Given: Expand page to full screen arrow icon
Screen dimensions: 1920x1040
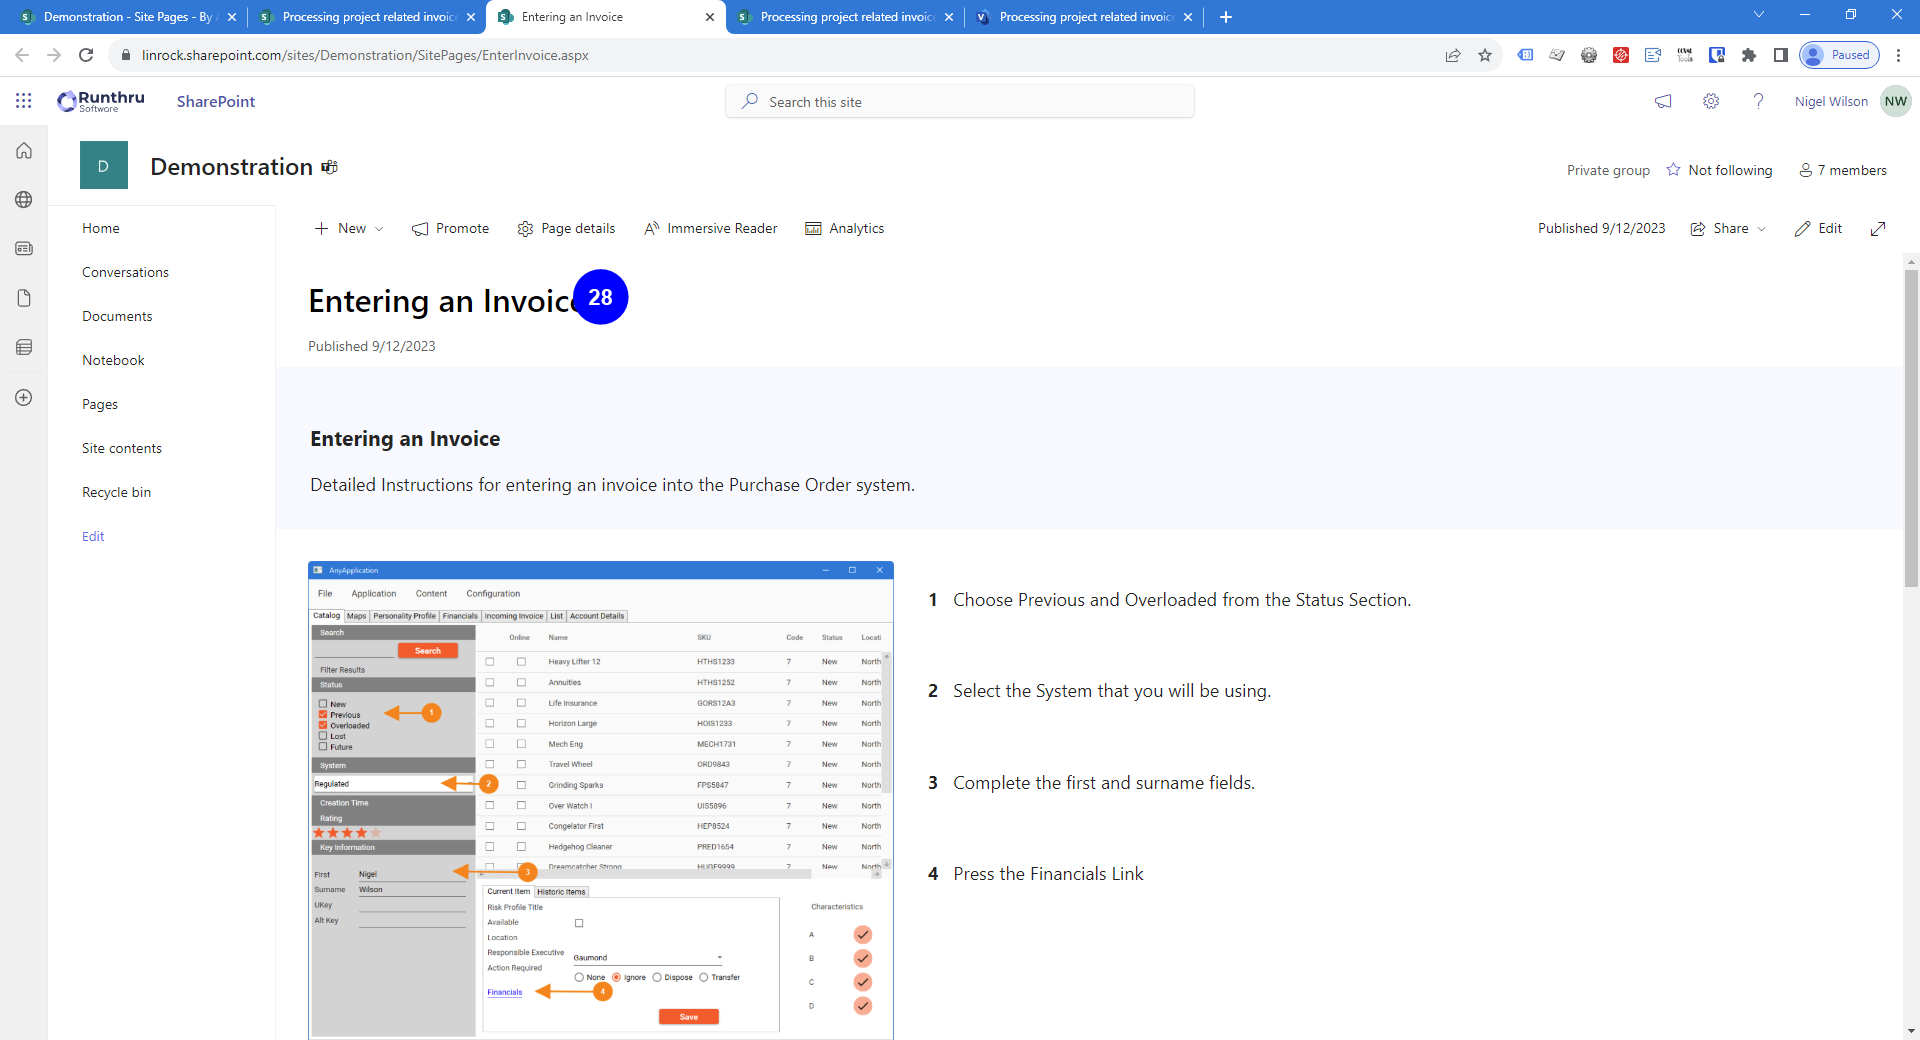Looking at the screenshot, I should (1878, 229).
